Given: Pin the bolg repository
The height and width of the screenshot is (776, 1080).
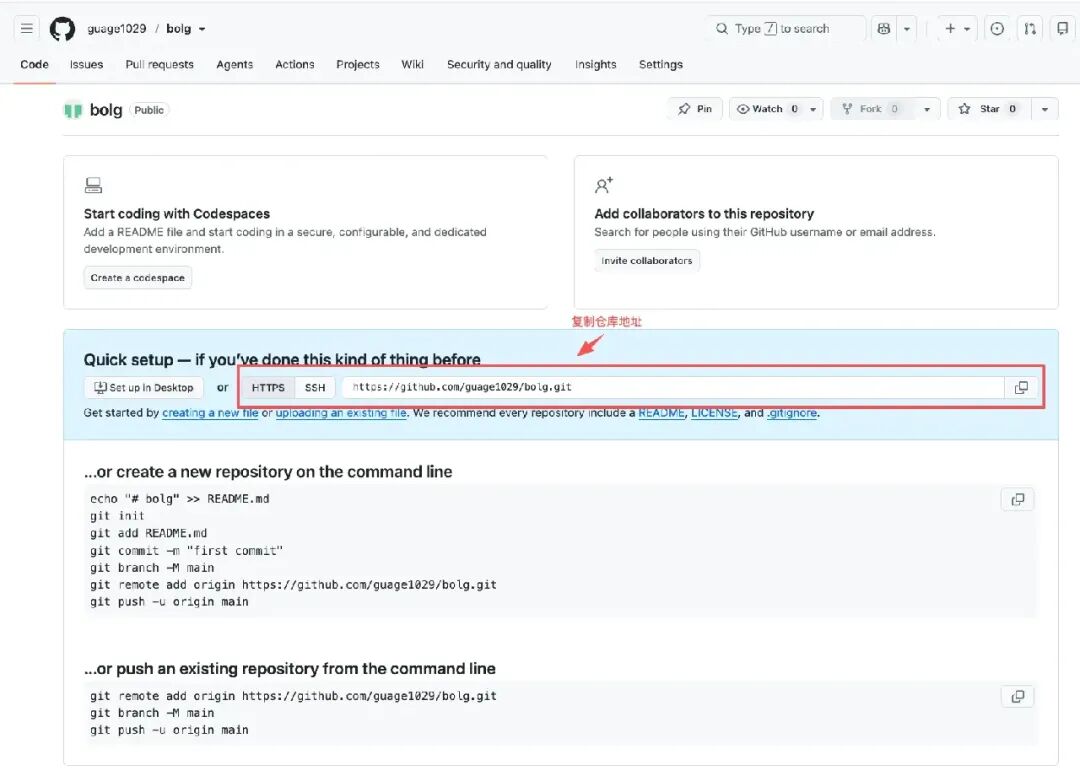Looking at the screenshot, I should click(x=695, y=109).
